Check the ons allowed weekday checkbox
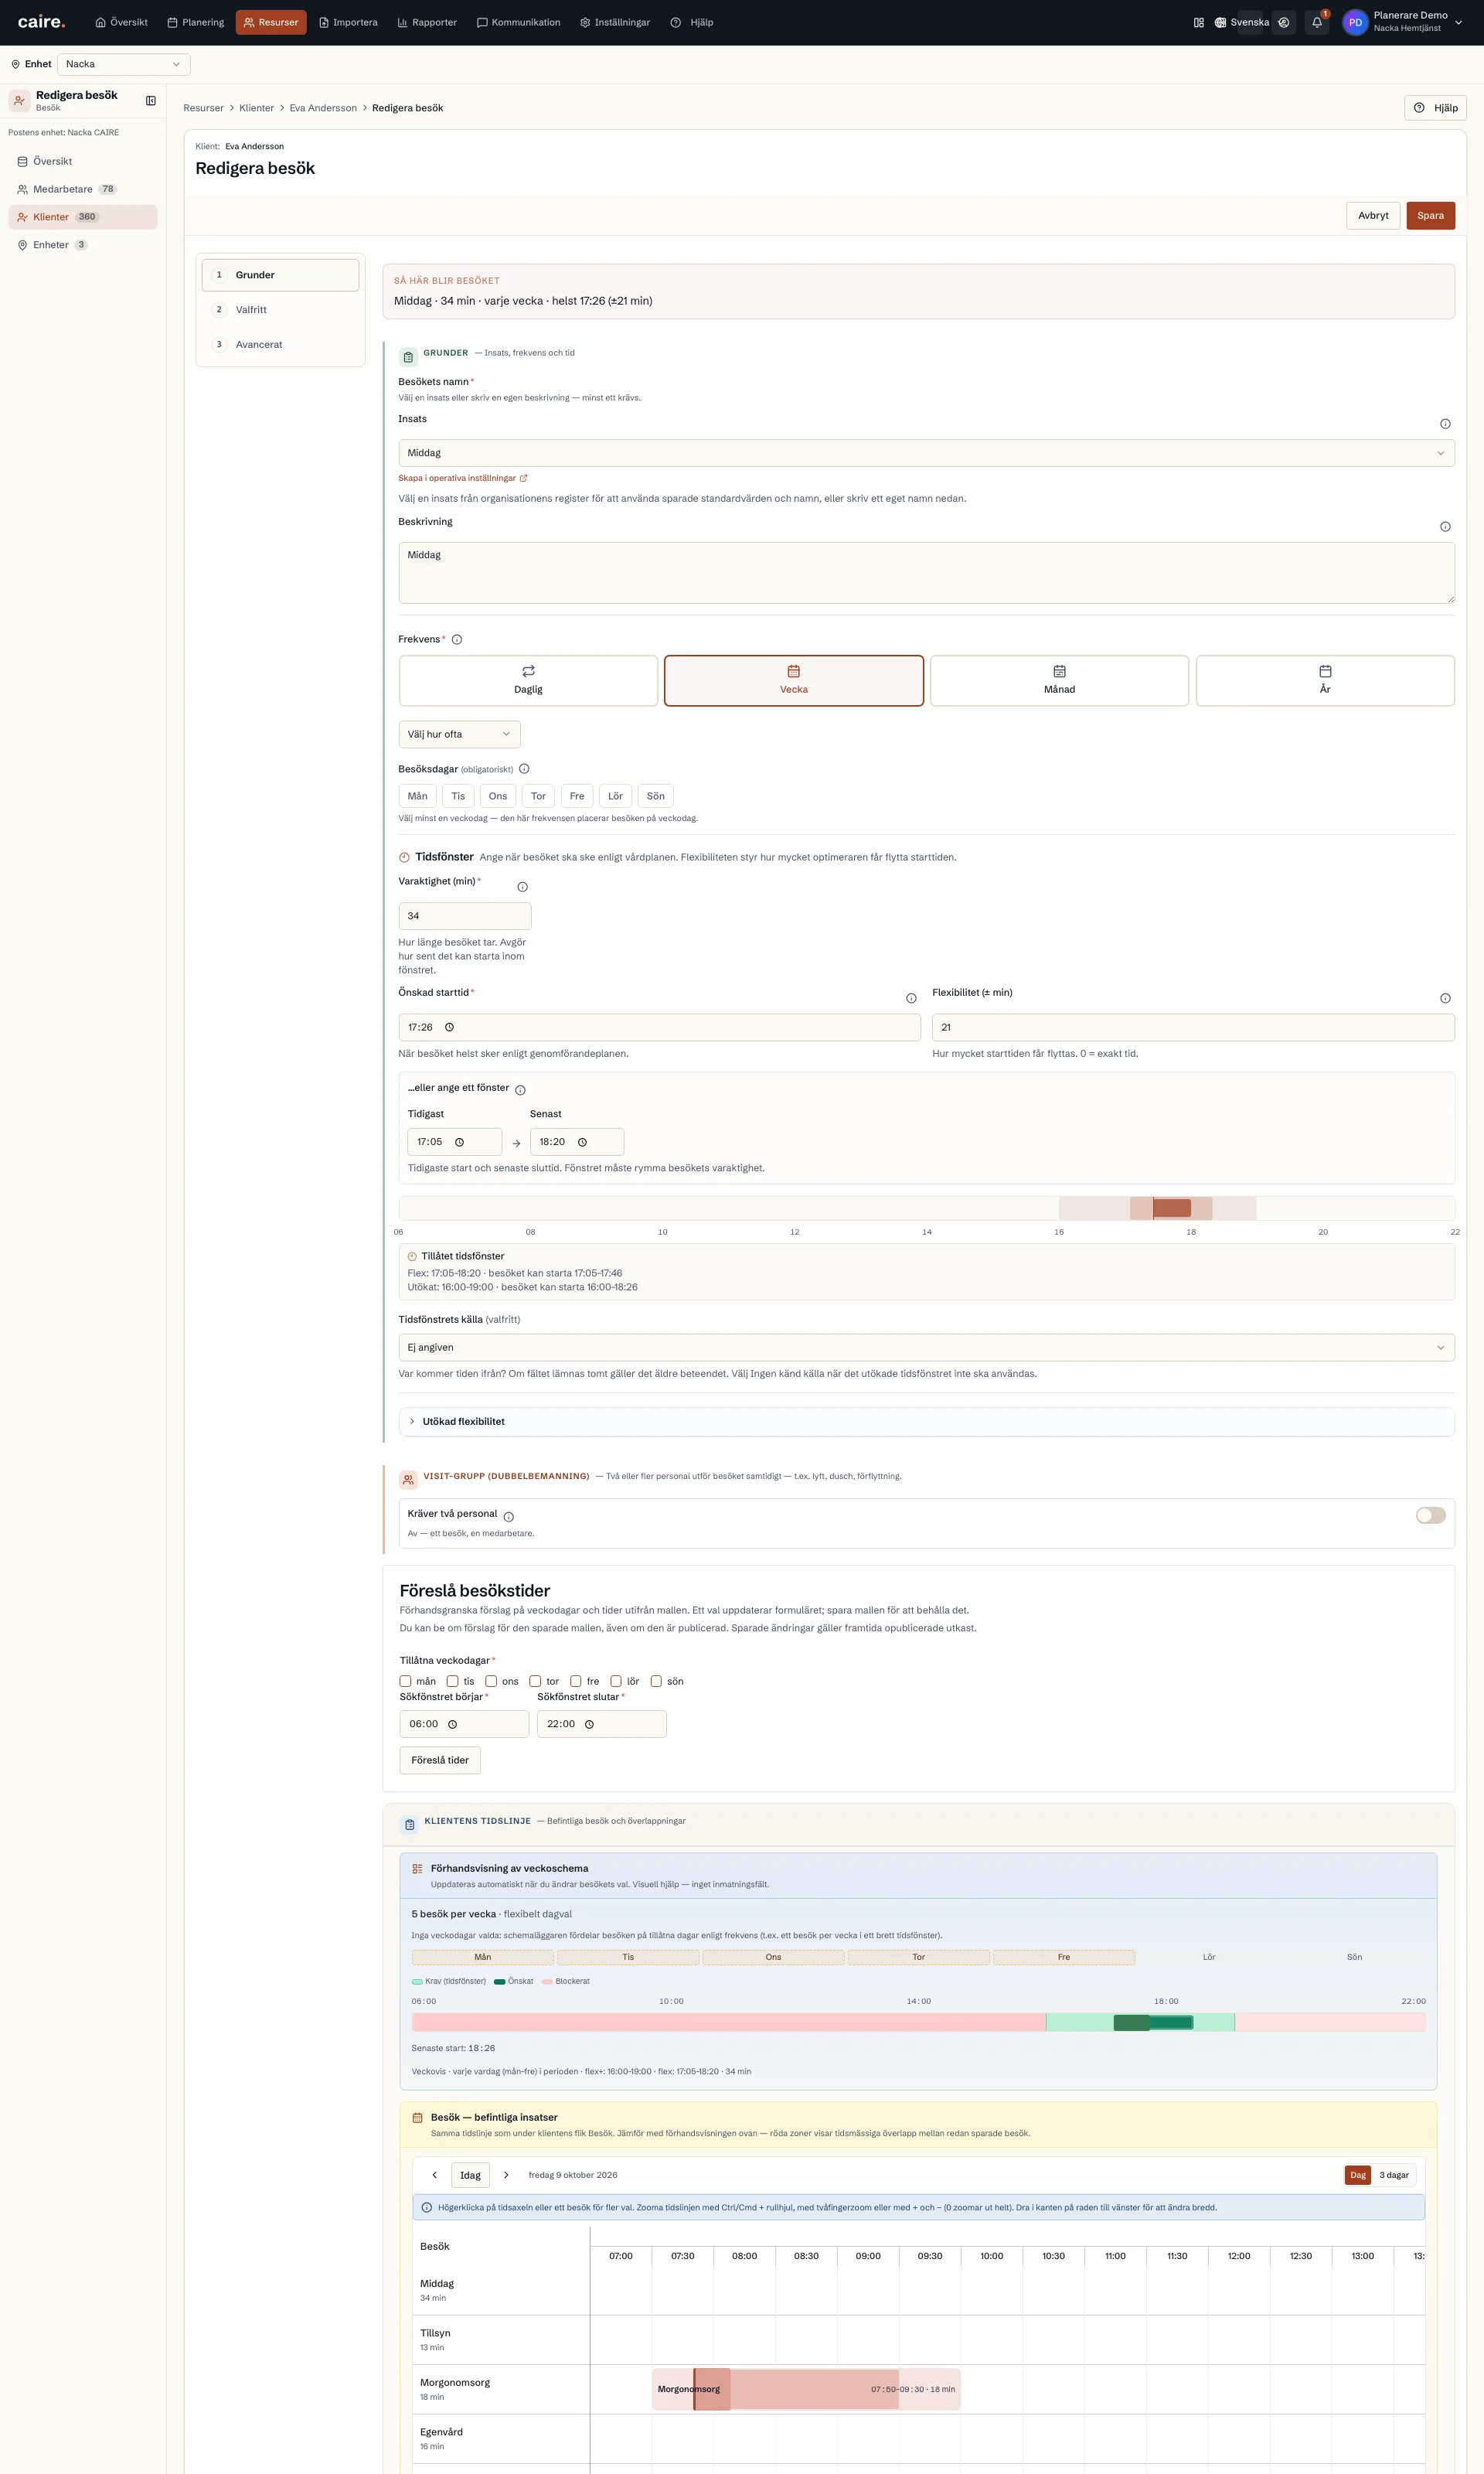 (x=491, y=1681)
